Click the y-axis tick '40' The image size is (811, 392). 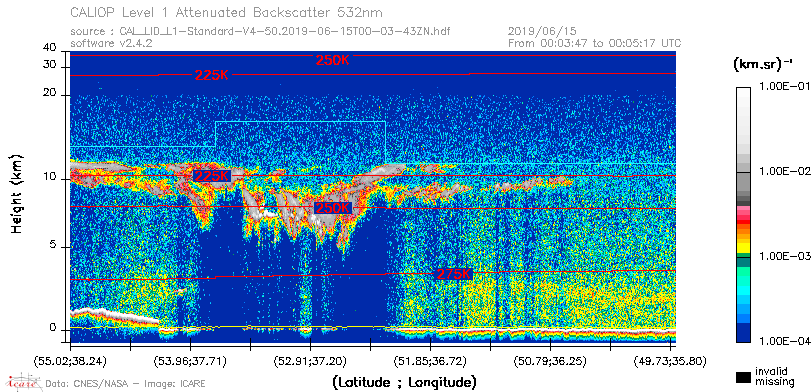(x=50, y=48)
